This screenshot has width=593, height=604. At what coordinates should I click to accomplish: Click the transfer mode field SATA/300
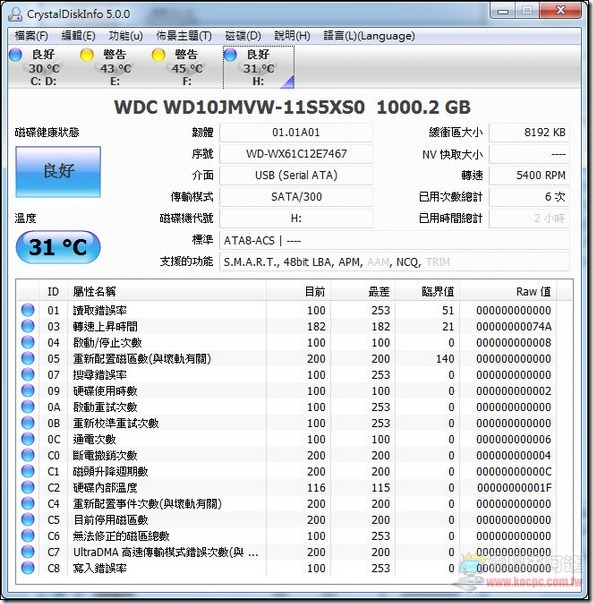pyautogui.click(x=296, y=197)
